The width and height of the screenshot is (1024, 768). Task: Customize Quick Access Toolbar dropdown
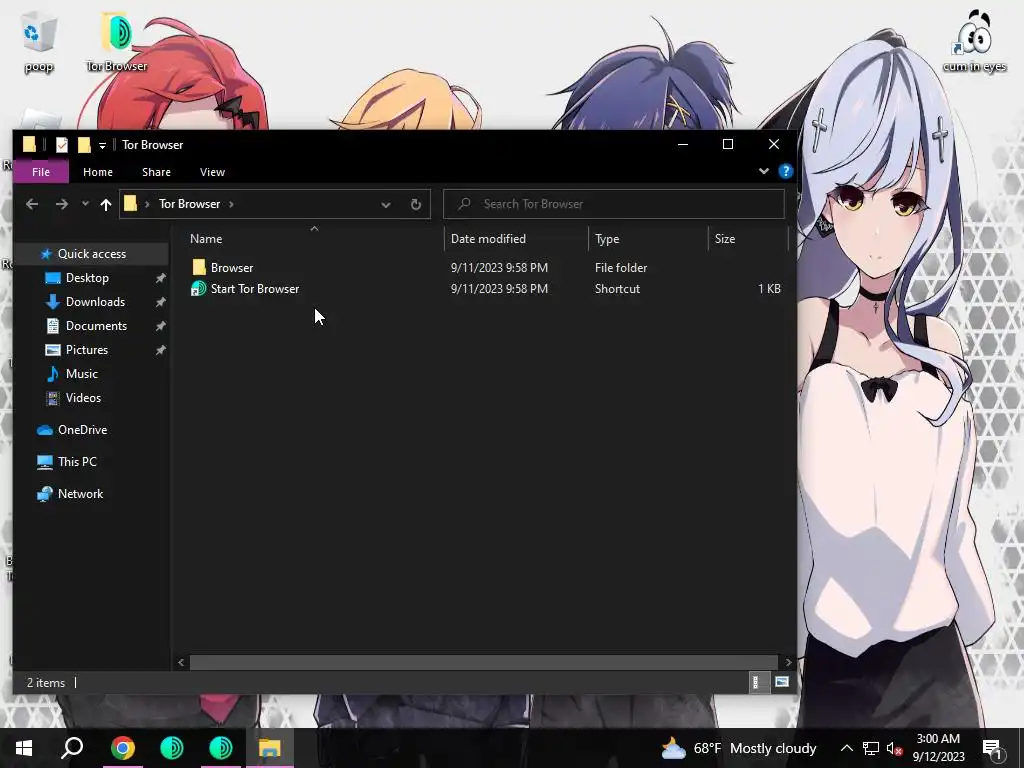pyautogui.click(x=103, y=146)
